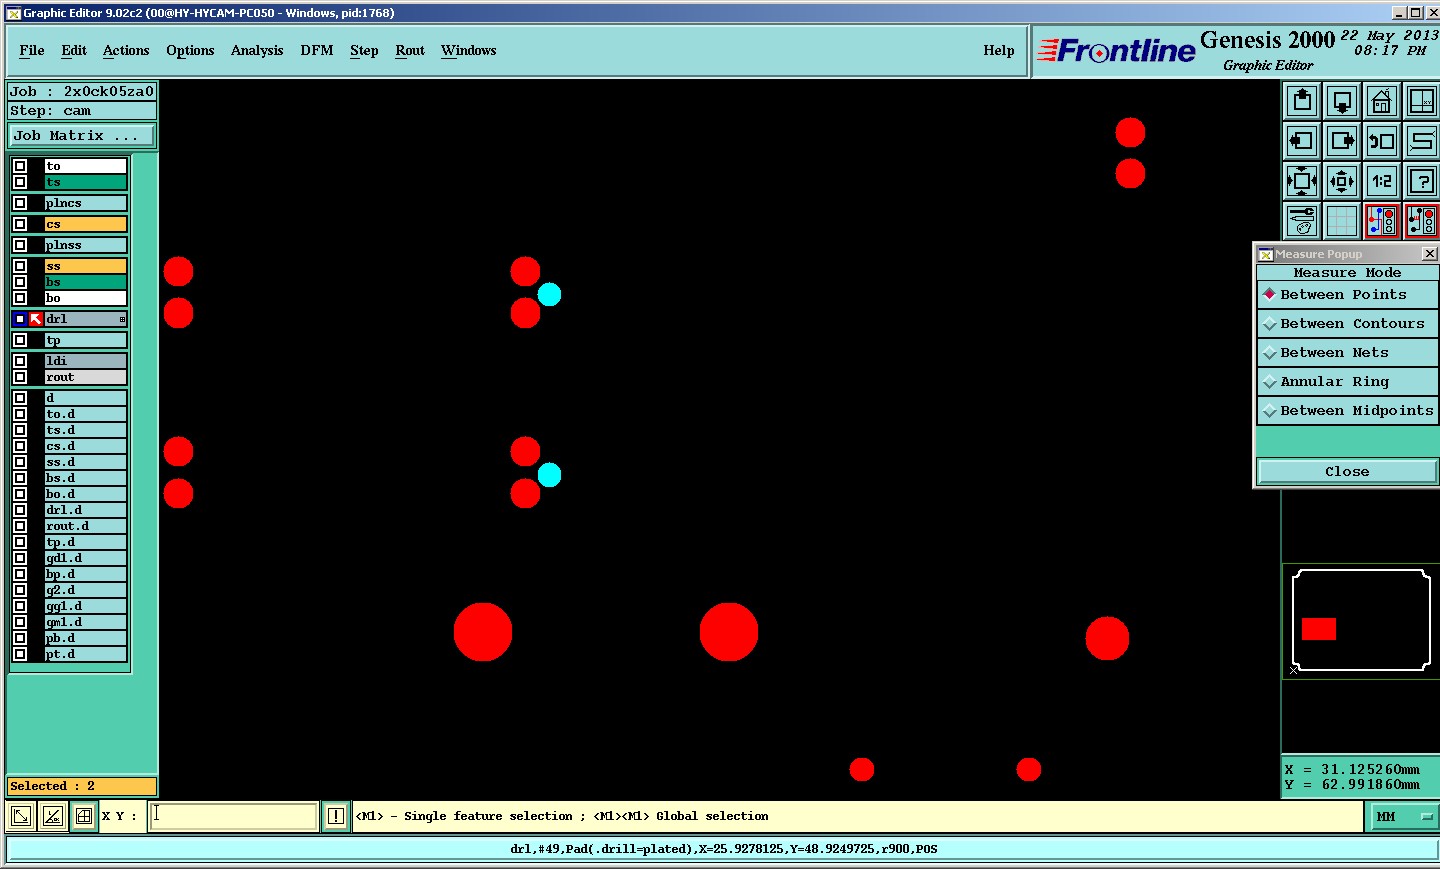Image resolution: width=1440 pixels, height=869 pixels.
Task: Click the diagonal arrow coordinate icon
Action: [x=20, y=816]
